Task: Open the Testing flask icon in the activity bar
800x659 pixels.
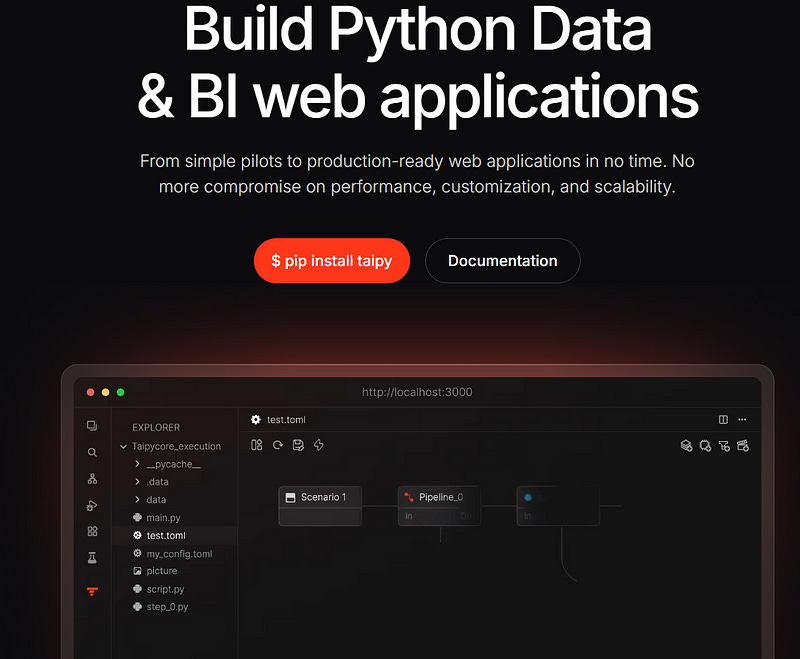Action: [92, 558]
